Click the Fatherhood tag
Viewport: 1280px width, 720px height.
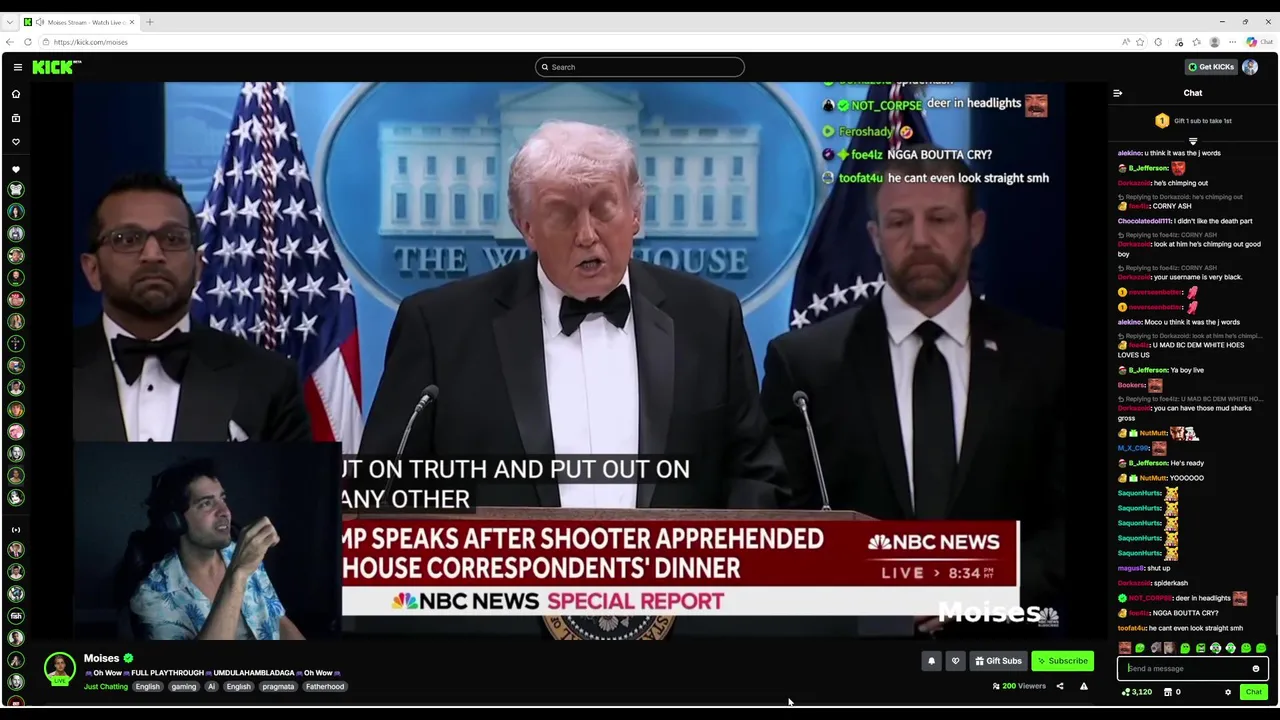tap(325, 687)
